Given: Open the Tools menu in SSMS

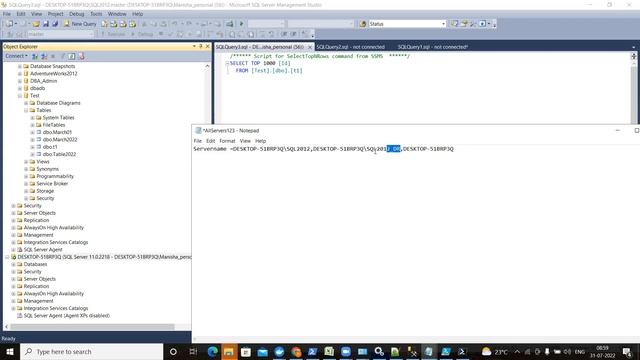Looking at the screenshot, I should click(96, 14).
